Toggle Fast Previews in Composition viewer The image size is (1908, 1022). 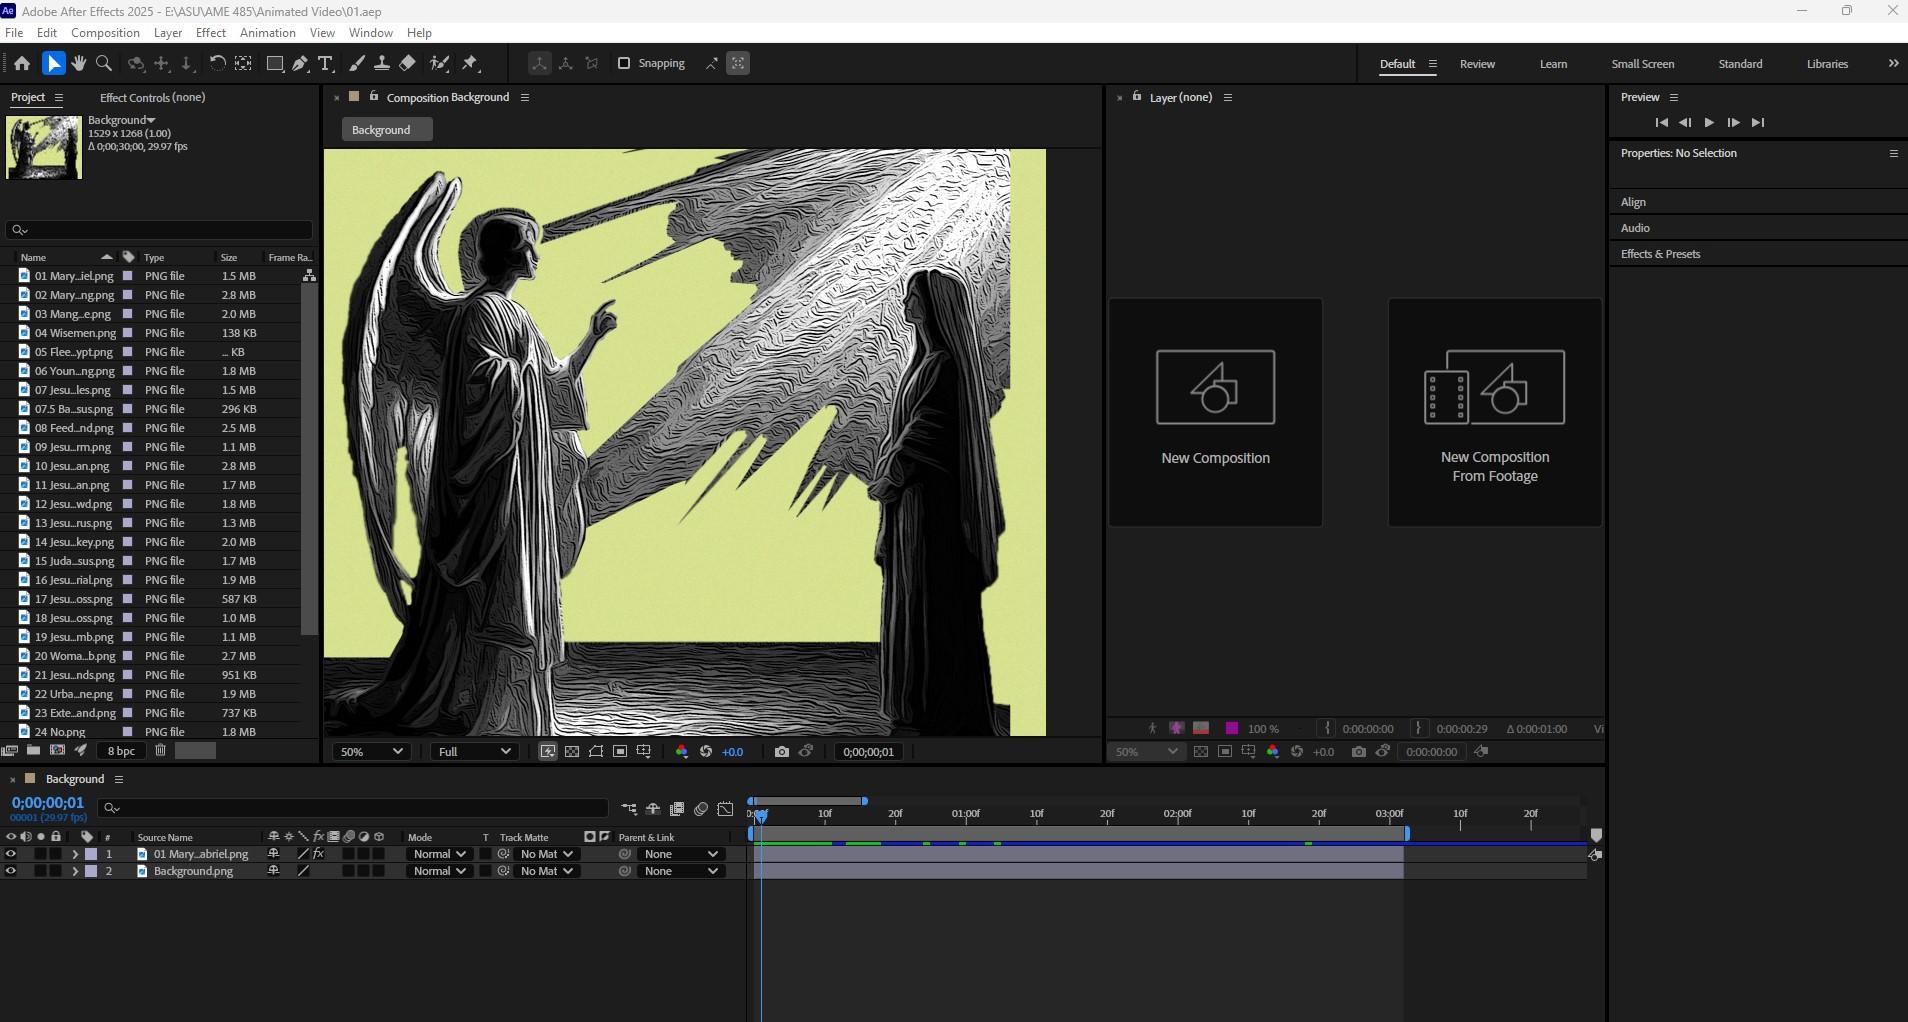coord(548,752)
